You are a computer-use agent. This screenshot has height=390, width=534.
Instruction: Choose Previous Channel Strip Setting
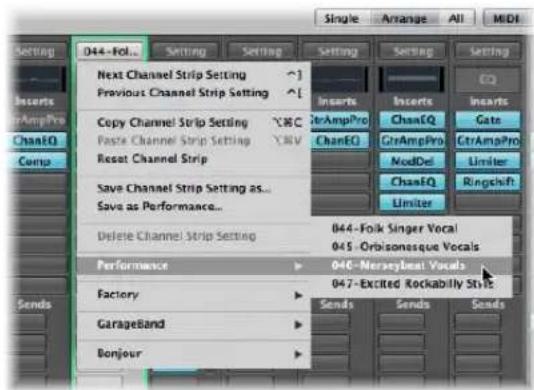click(194, 93)
